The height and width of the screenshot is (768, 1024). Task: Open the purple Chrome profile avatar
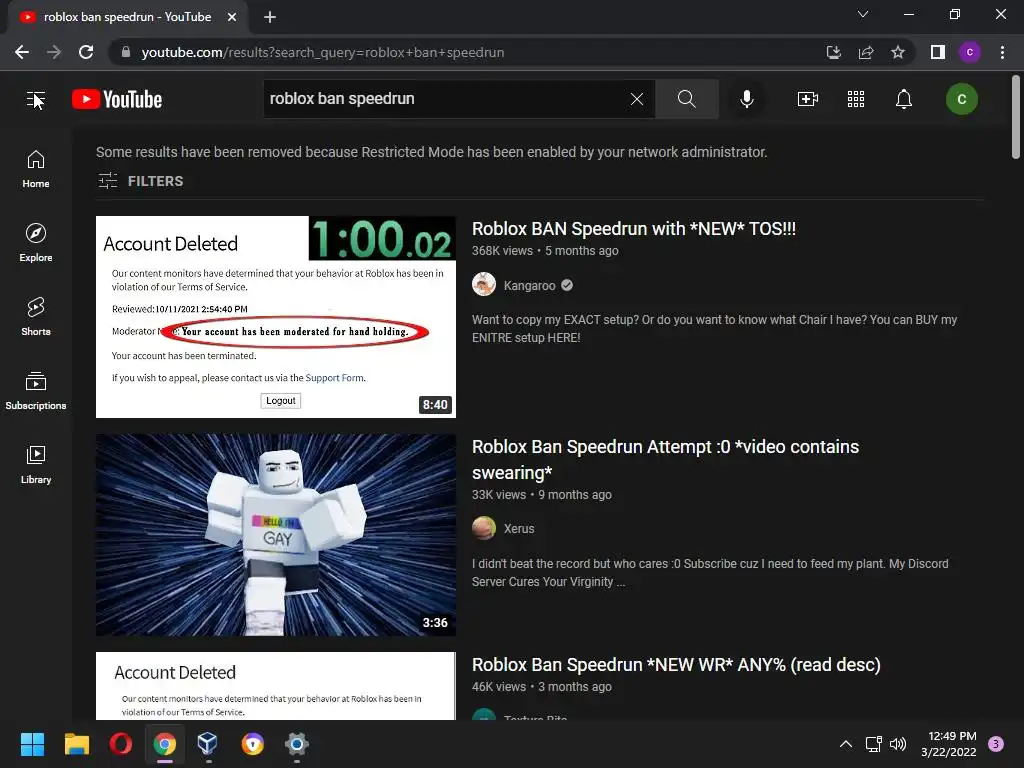point(970,52)
